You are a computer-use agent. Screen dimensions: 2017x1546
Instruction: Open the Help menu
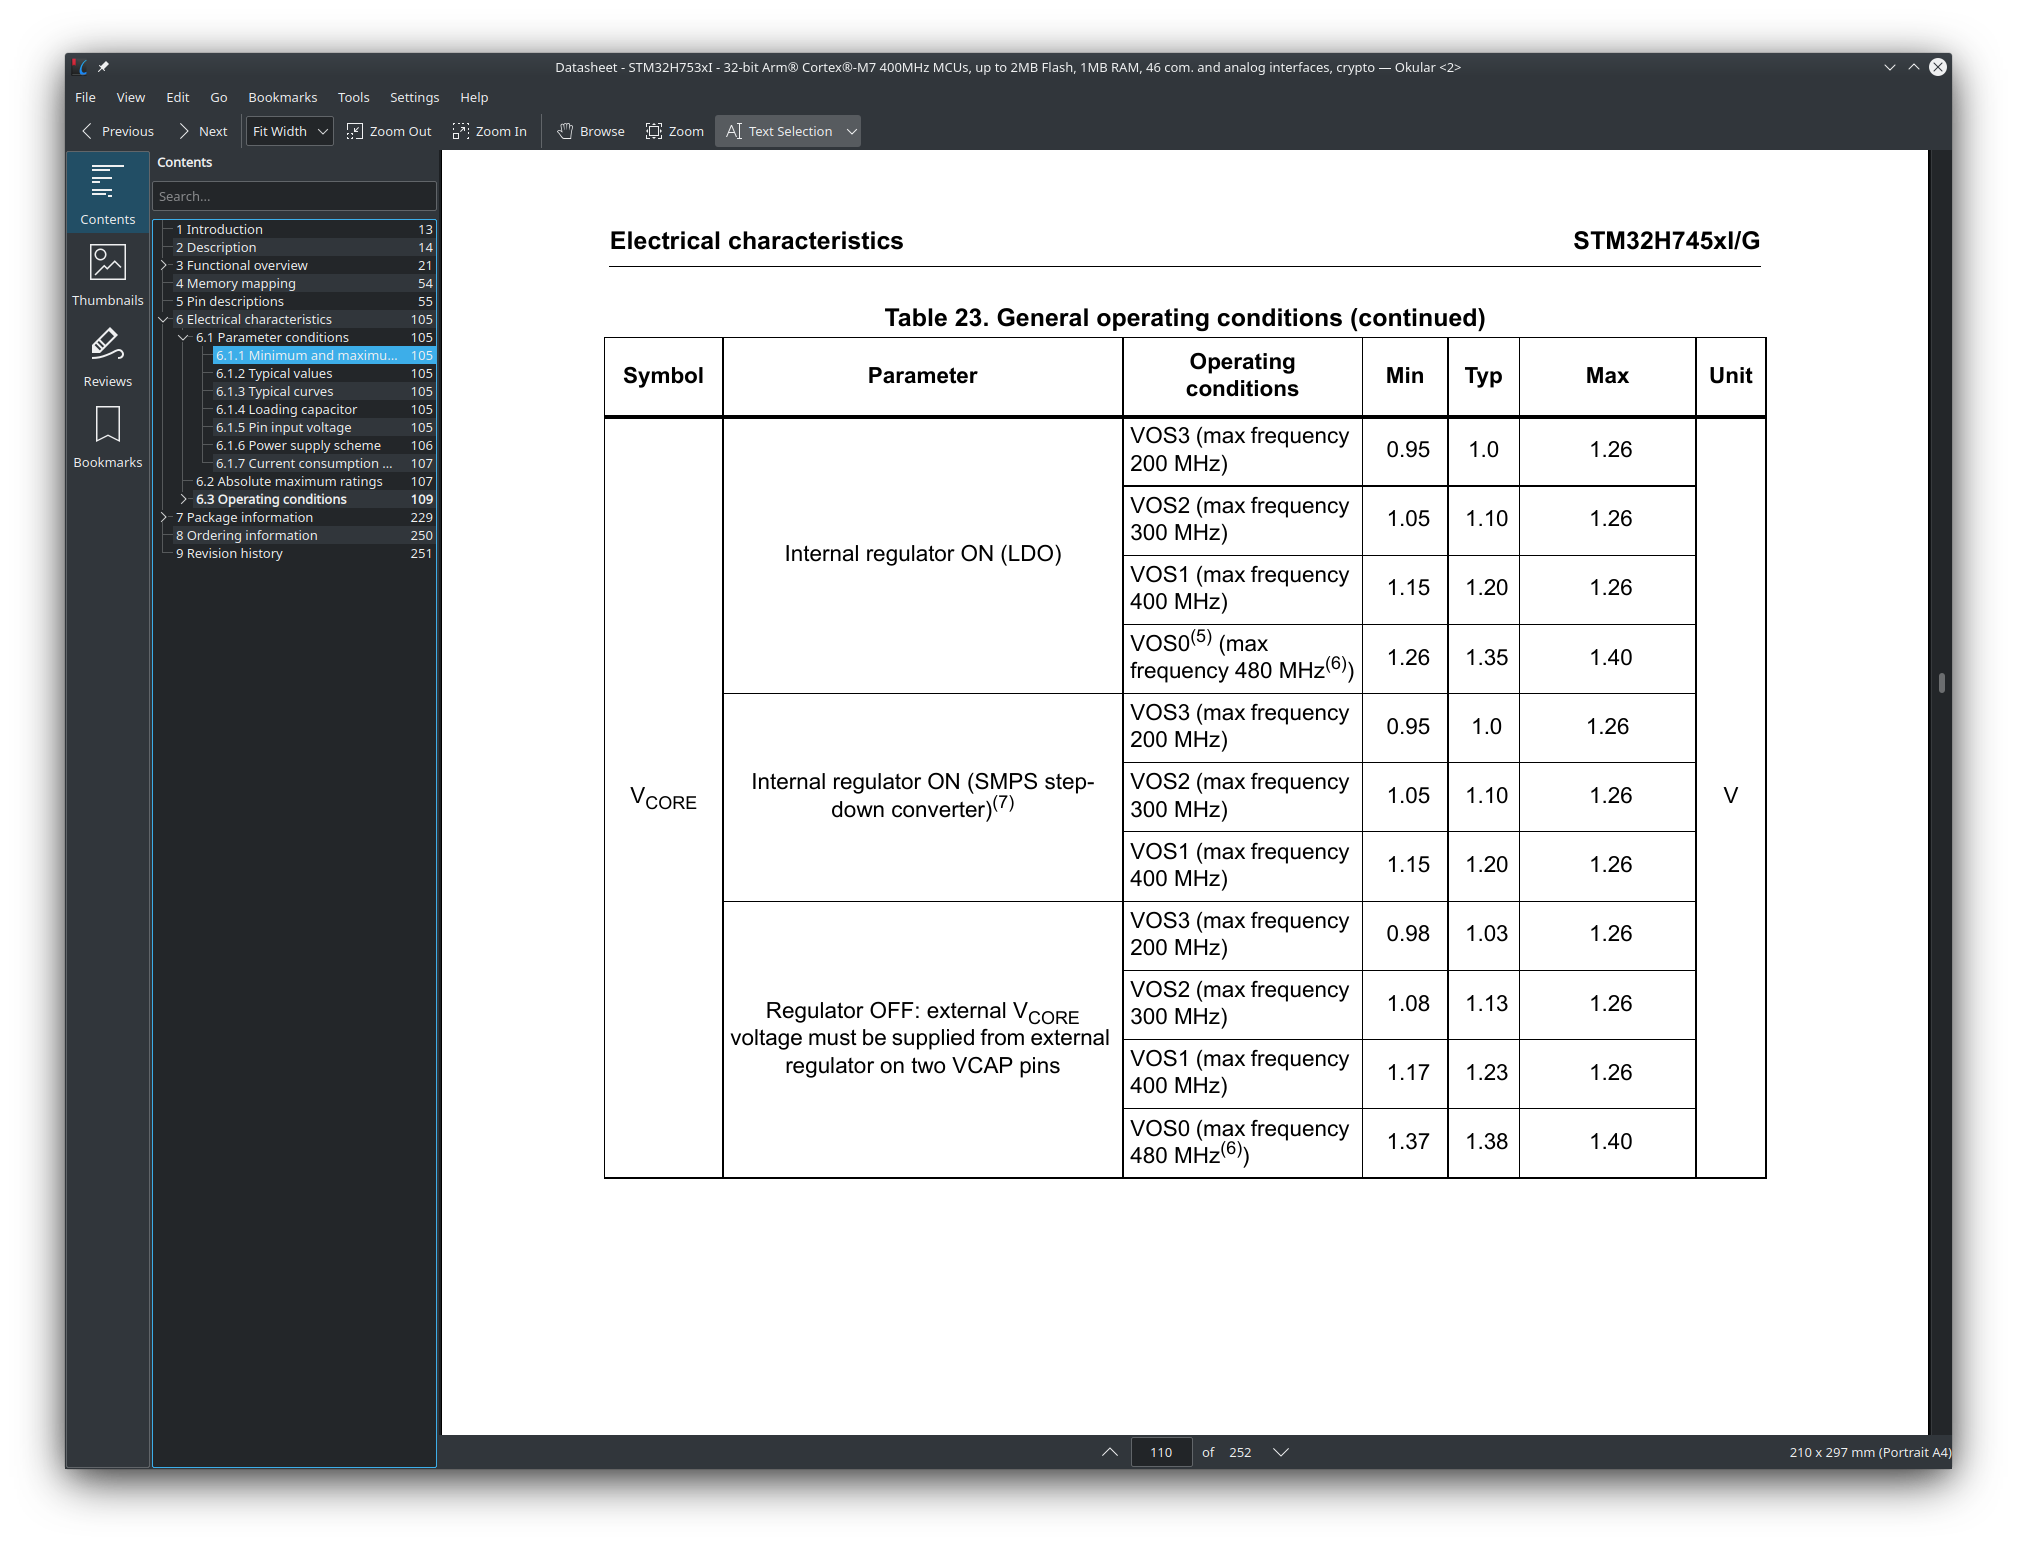(474, 97)
